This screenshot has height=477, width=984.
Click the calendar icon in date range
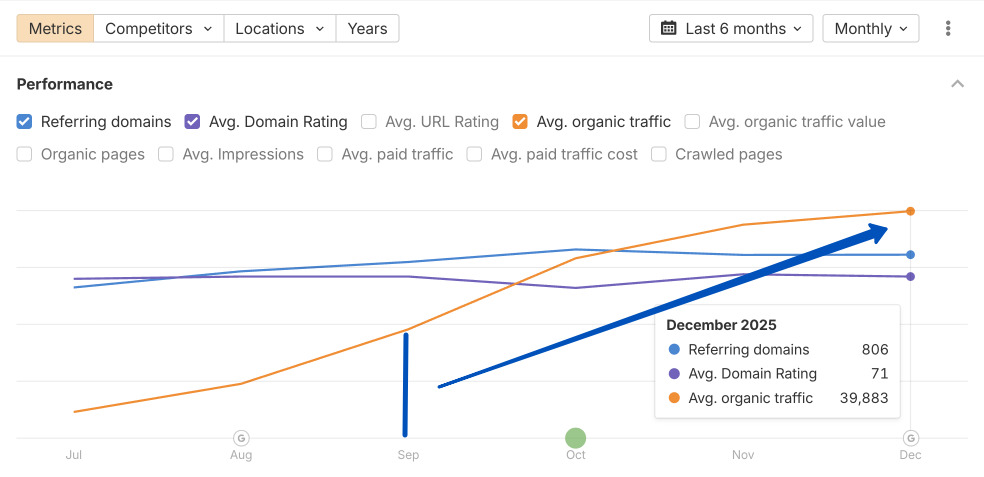(669, 28)
